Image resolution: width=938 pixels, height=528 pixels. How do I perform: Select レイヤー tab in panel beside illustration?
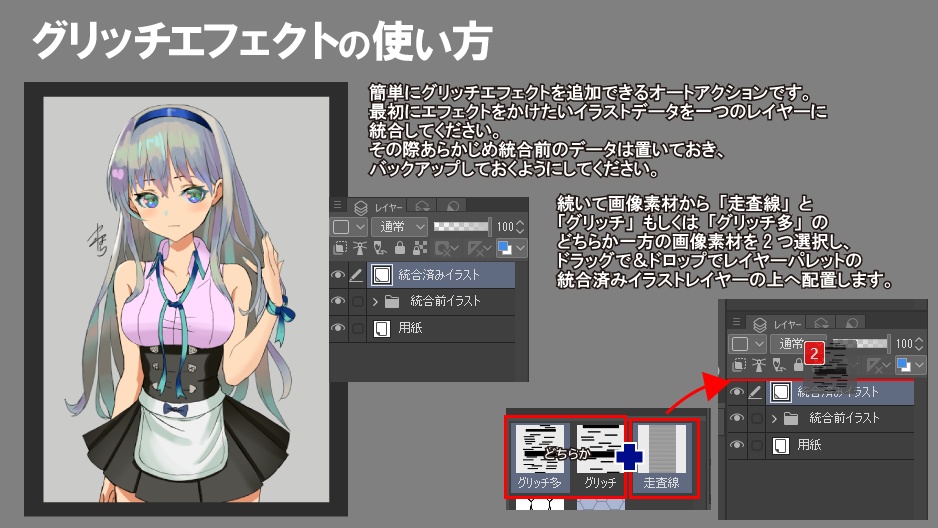point(377,207)
